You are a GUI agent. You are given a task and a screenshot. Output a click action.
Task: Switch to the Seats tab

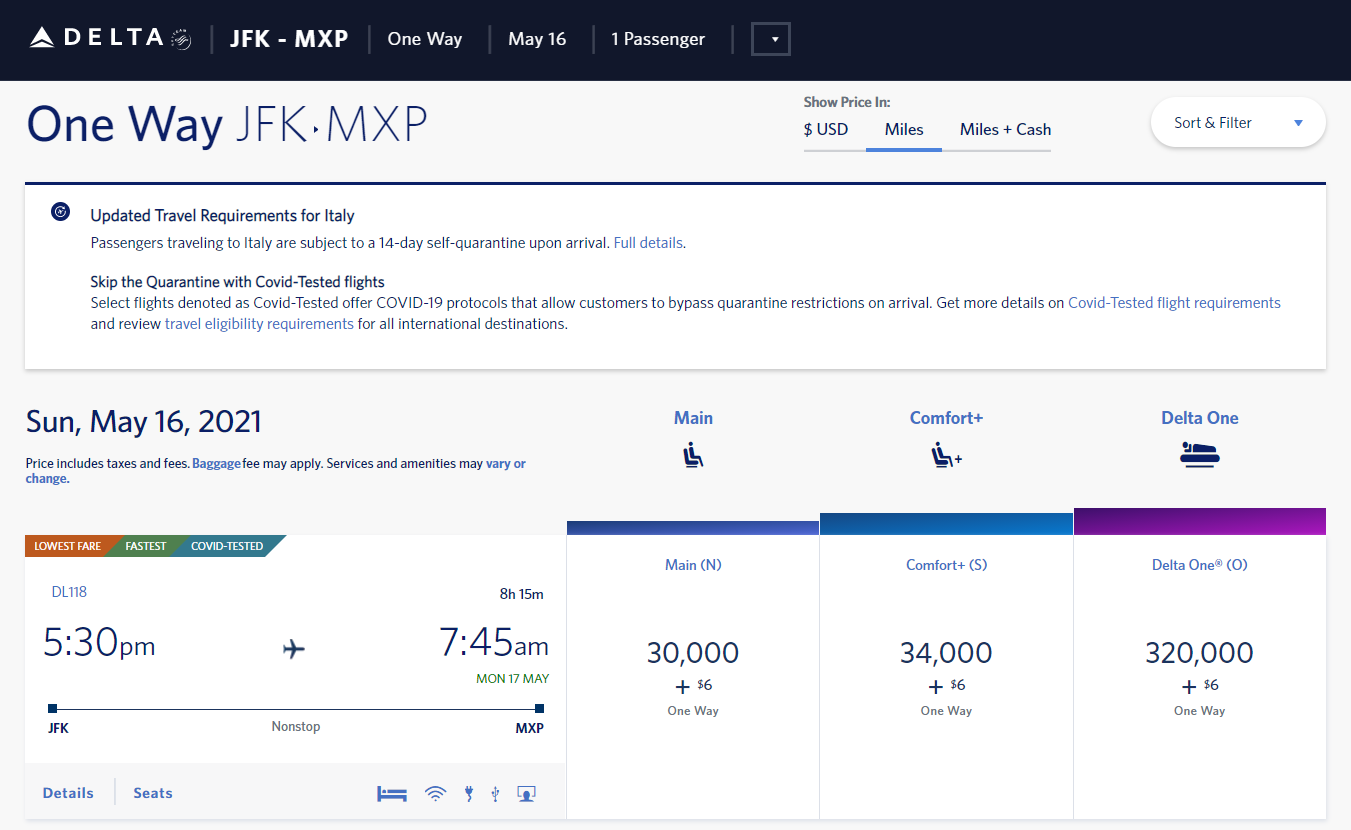[x=152, y=792]
